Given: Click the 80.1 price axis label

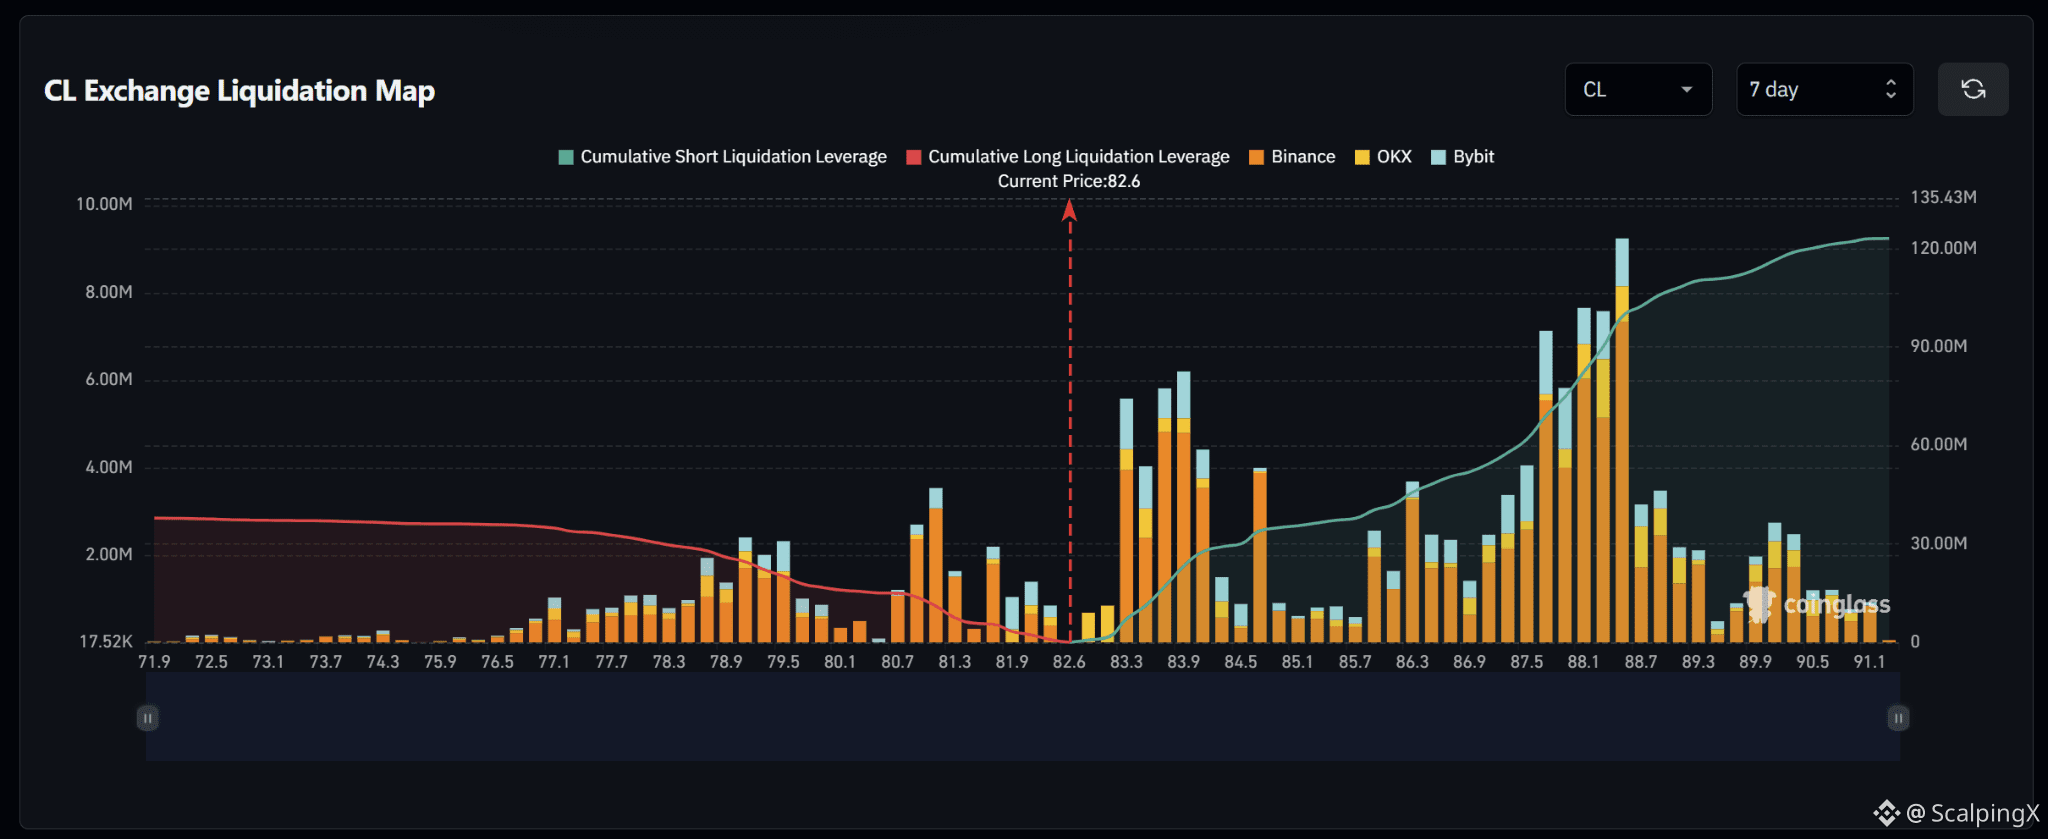Looking at the screenshot, I should tap(840, 662).
